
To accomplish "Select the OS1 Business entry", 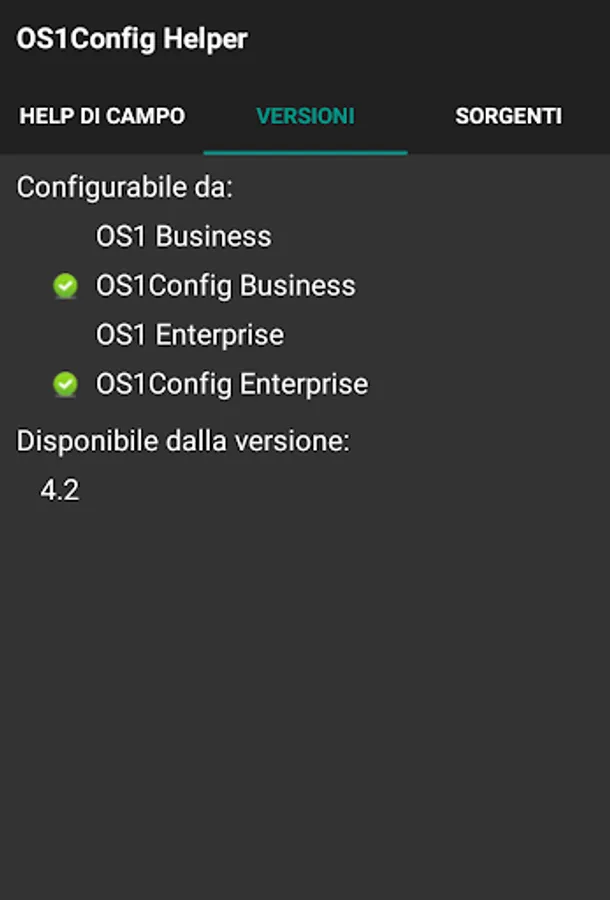I will [x=183, y=237].
